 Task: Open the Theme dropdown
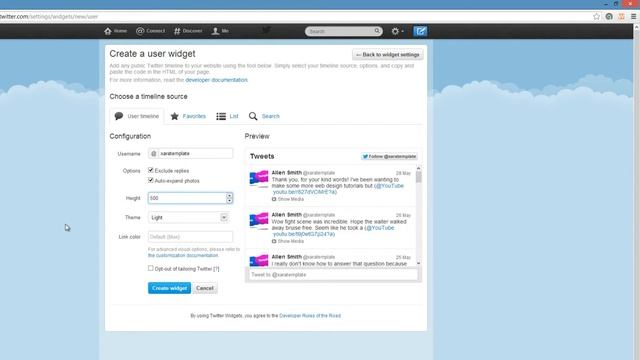(x=188, y=218)
